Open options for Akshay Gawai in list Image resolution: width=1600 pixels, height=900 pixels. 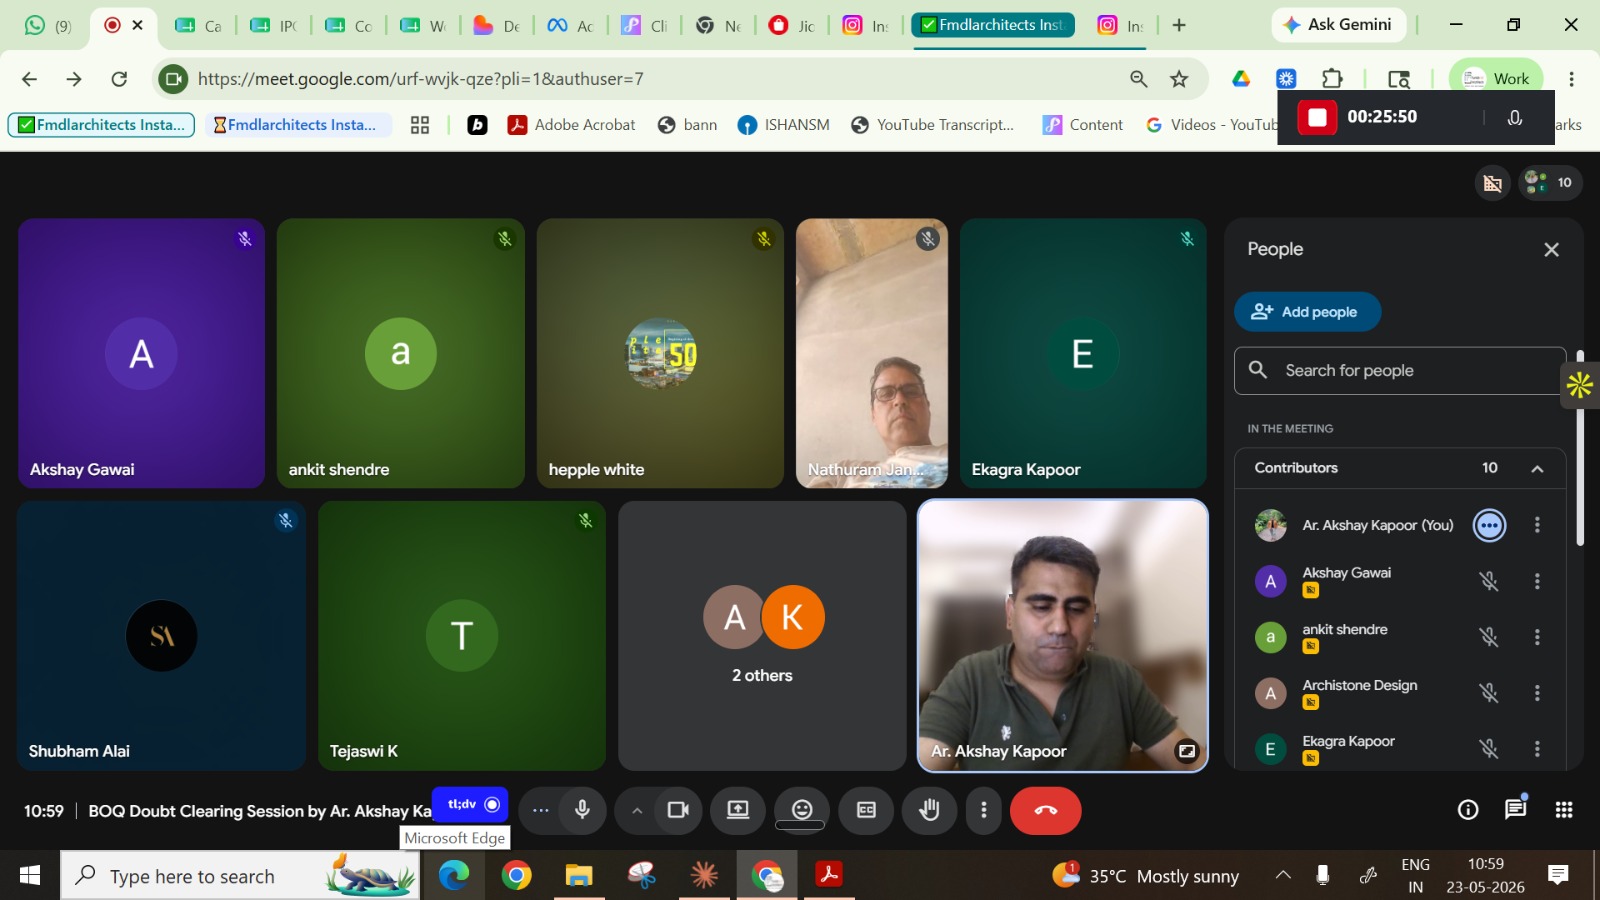point(1537,581)
